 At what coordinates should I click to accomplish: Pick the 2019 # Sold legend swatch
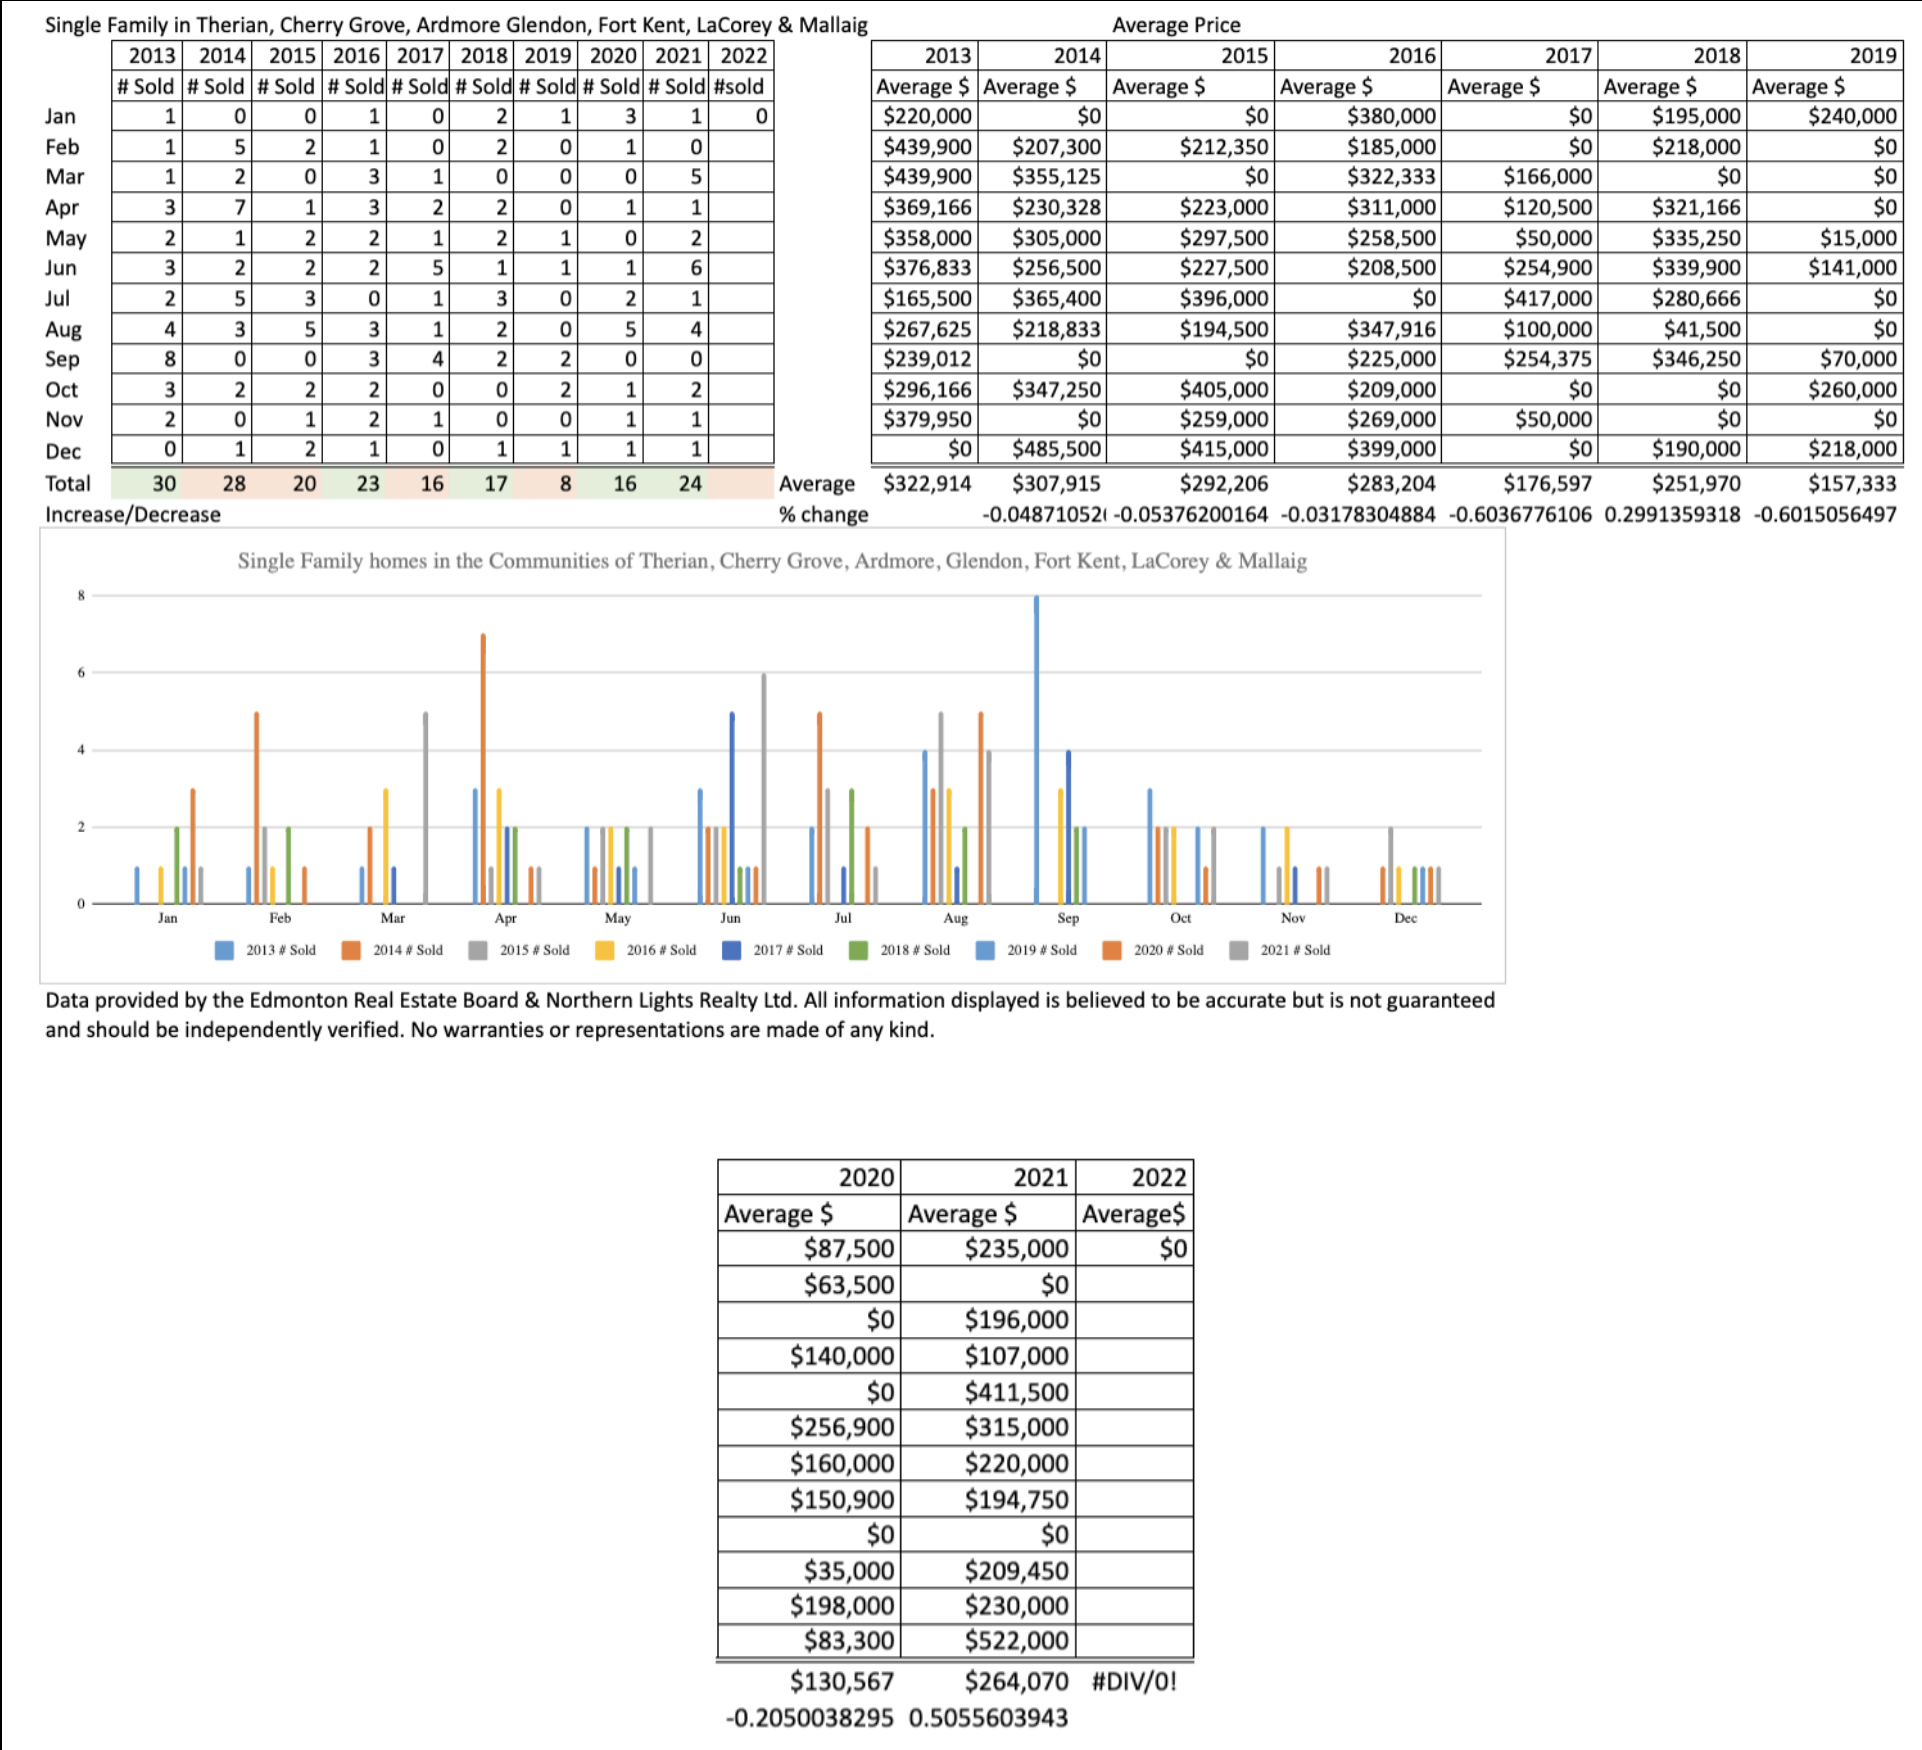click(x=985, y=950)
